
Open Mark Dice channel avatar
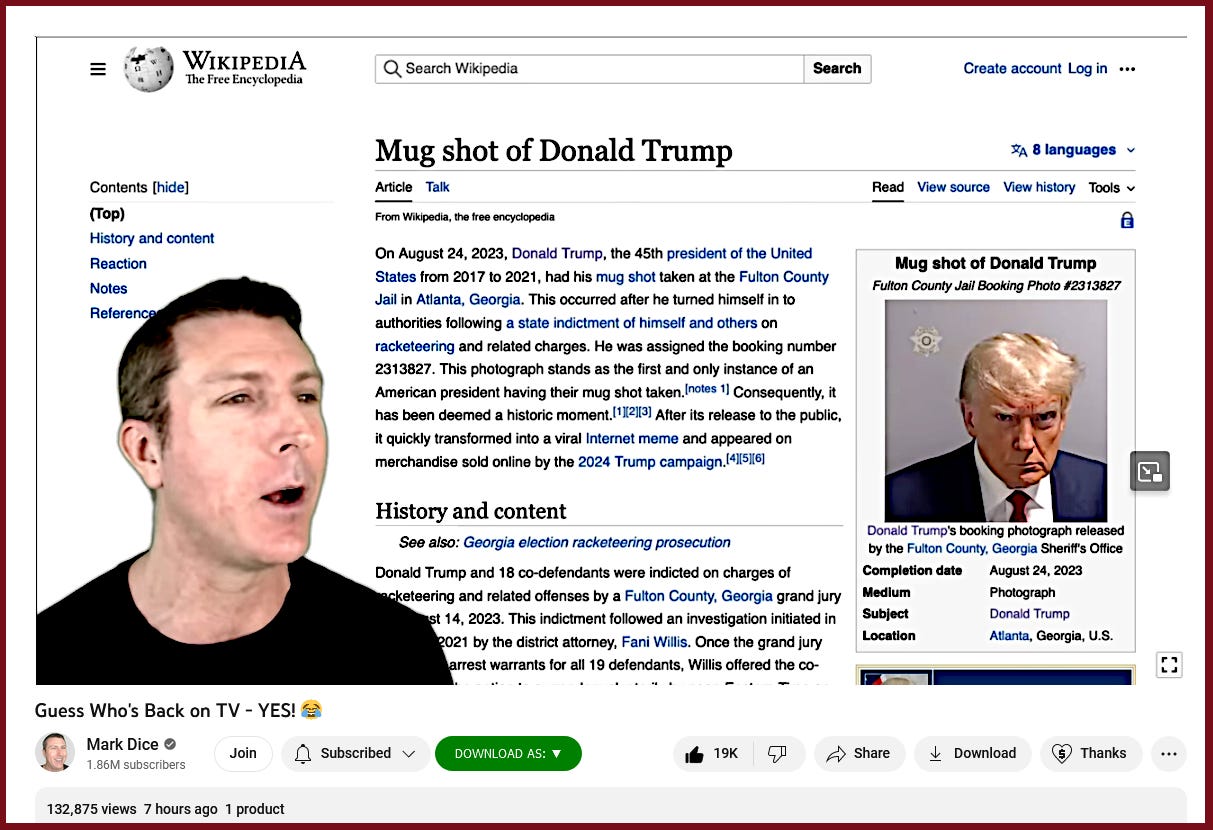click(x=55, y=753)
